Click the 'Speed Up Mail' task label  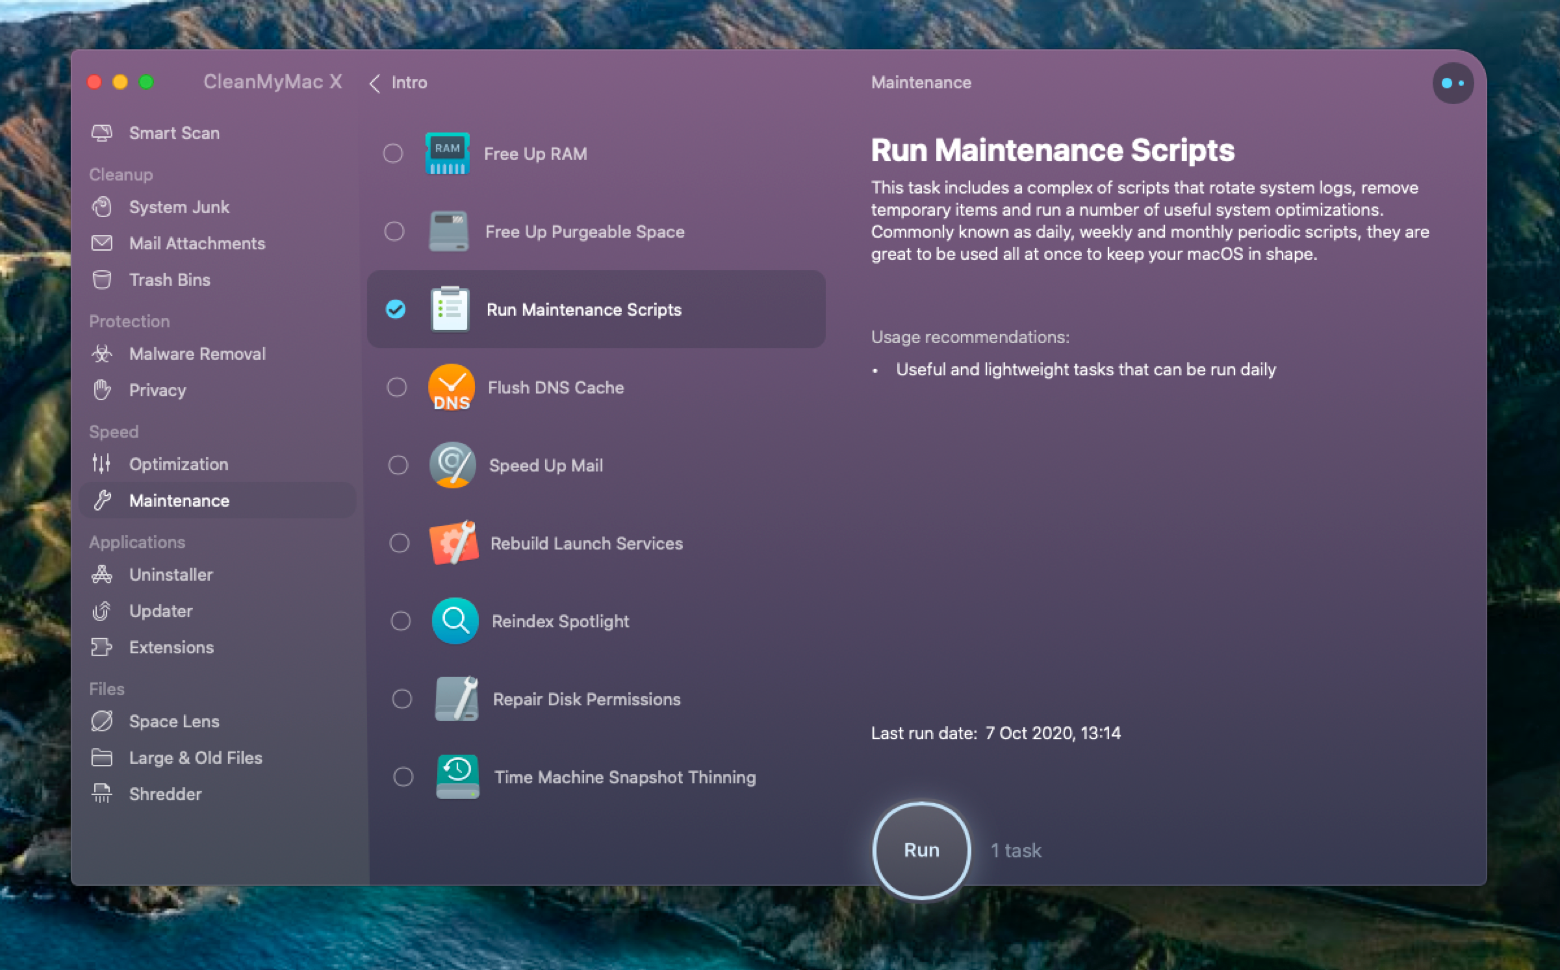click(546, 466)
